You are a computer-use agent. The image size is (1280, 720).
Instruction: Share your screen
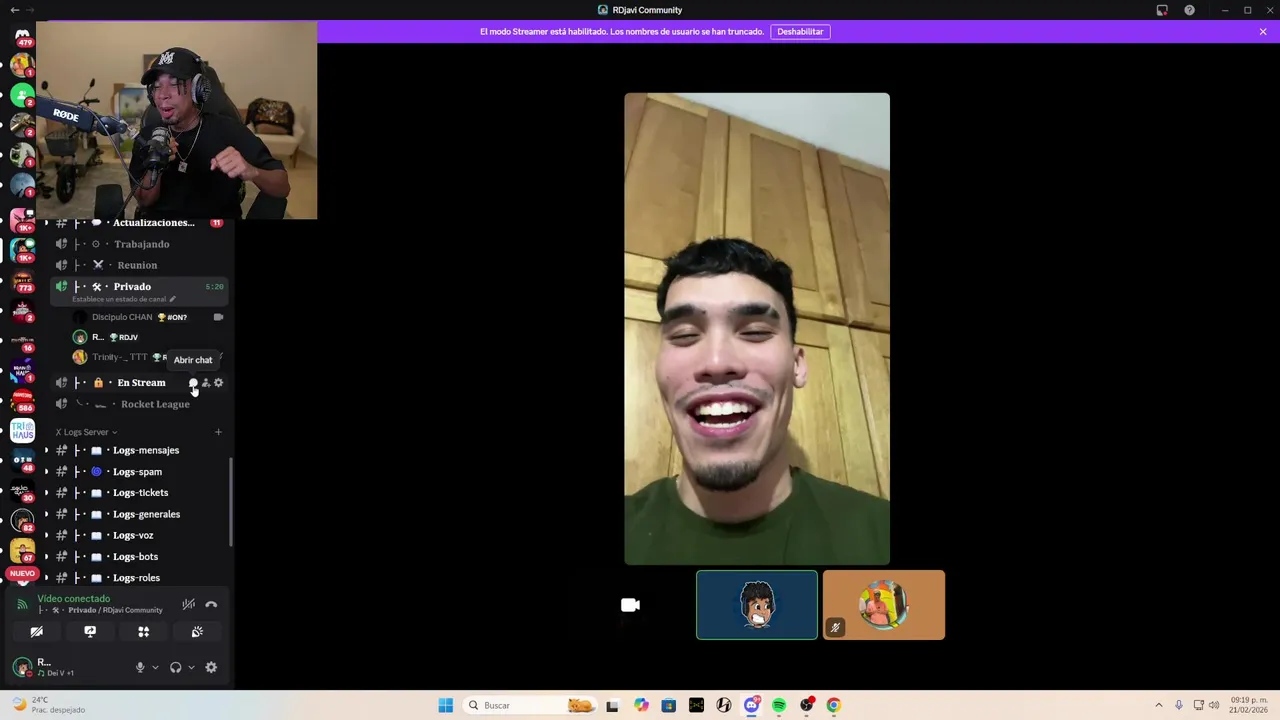pos(90,632)
